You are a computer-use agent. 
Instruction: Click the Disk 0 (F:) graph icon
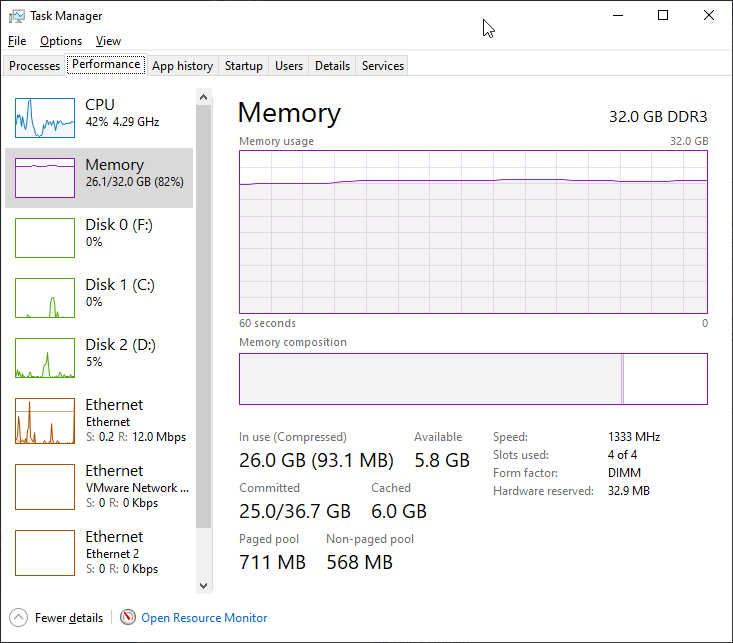coord(45,238)
